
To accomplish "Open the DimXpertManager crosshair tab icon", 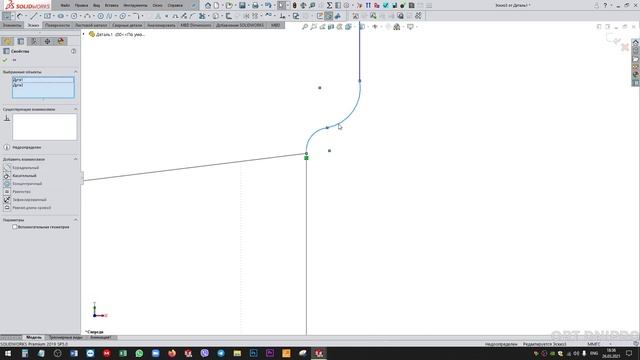I will pos(48,41).
